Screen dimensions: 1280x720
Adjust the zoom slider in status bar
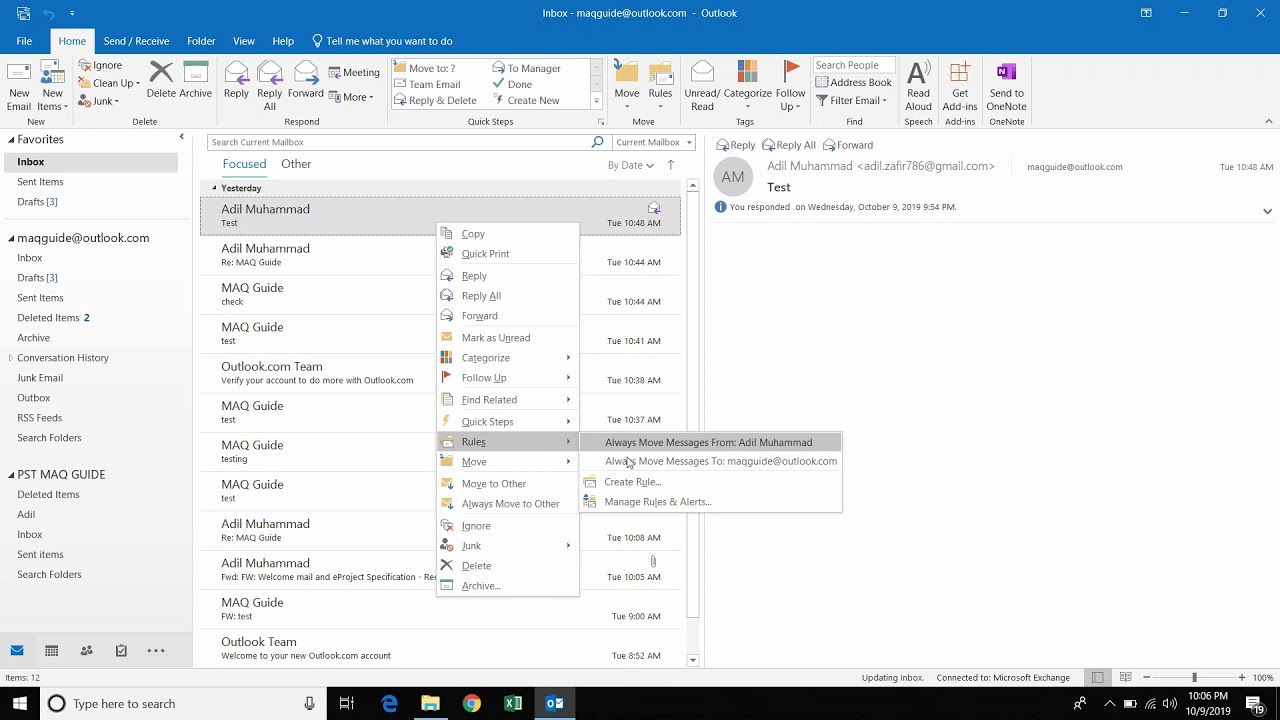(1194, 678)
